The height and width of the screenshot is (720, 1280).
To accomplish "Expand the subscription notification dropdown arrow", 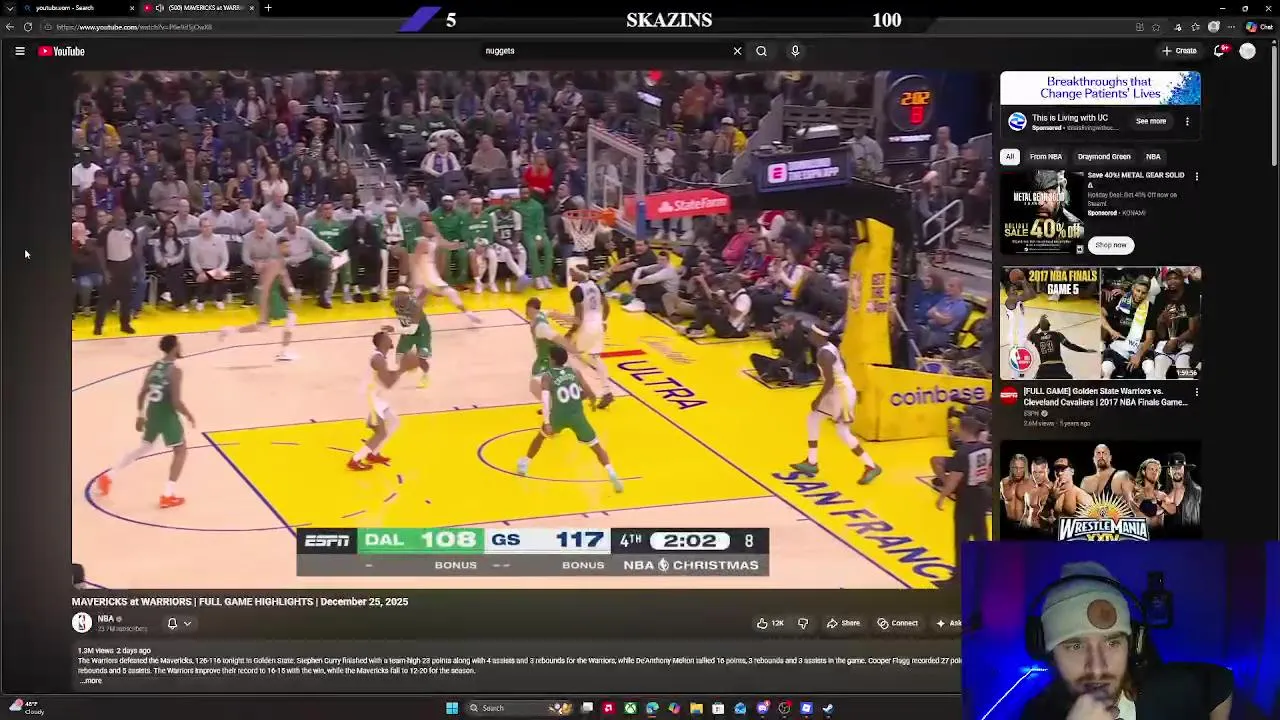I will coord(187,624).
